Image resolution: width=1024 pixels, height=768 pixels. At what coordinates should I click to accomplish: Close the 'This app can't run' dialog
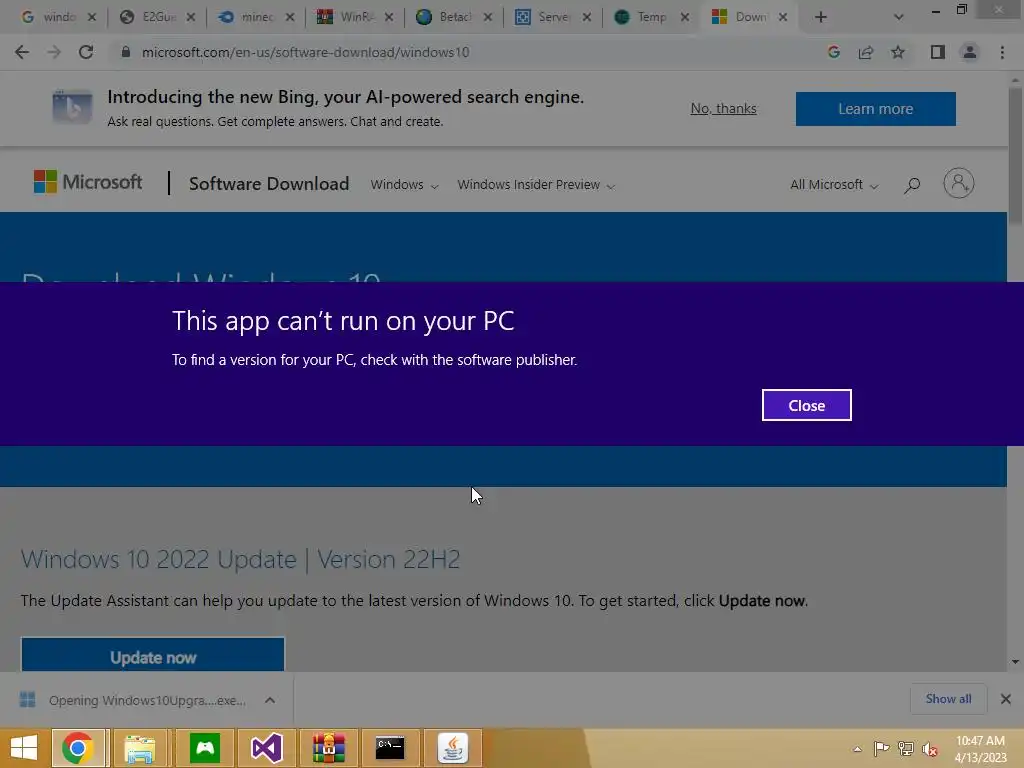pyautogui.click(x=807, y=406)
